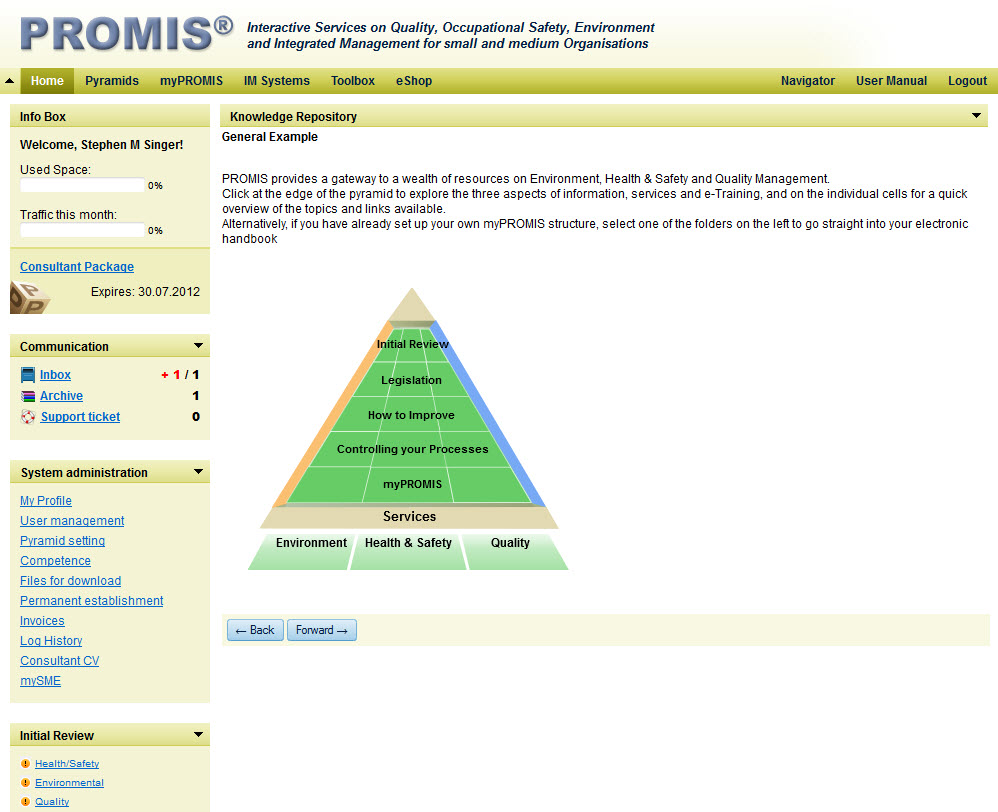Screen dimensions: 998x812
Task: Click the warning icon beside Quality link
Action: coord(25,802)
